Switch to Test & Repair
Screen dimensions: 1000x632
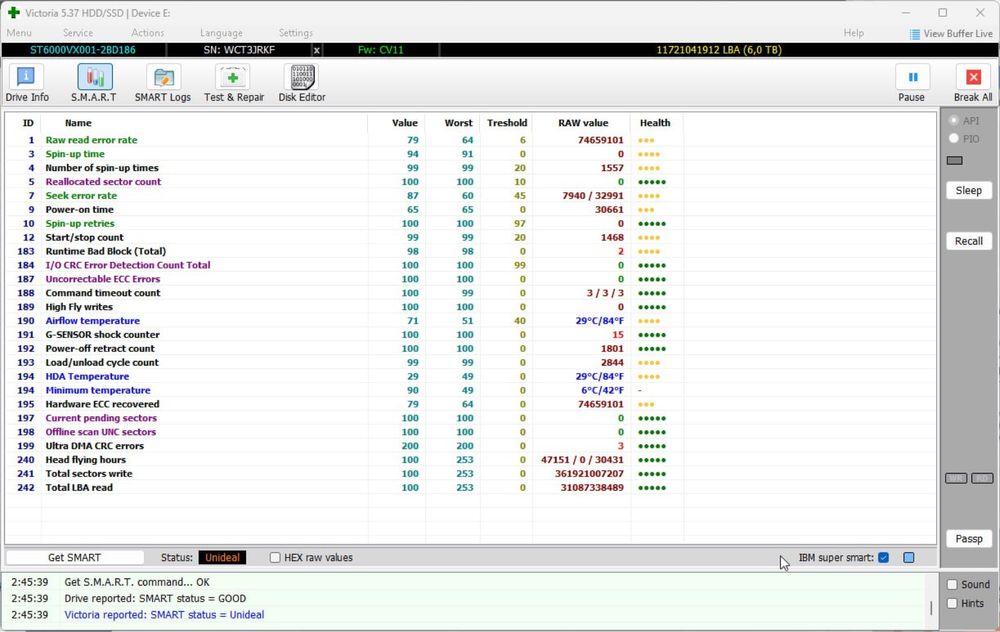click(234, 82)
